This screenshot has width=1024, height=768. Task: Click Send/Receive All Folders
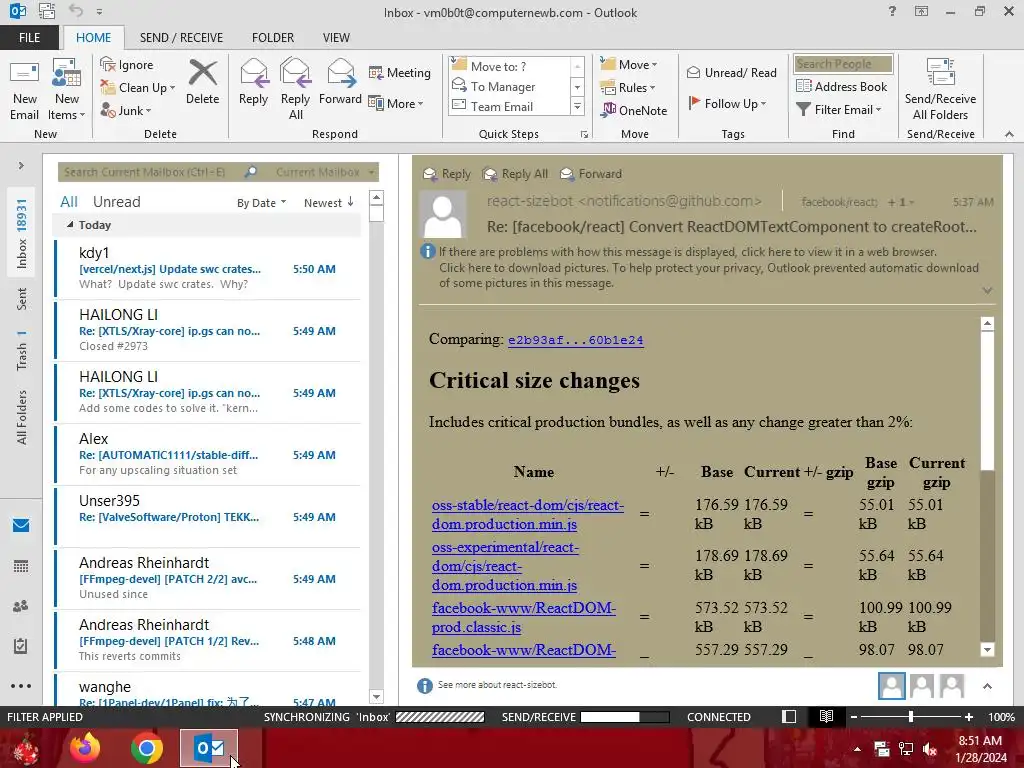point(940,89)
